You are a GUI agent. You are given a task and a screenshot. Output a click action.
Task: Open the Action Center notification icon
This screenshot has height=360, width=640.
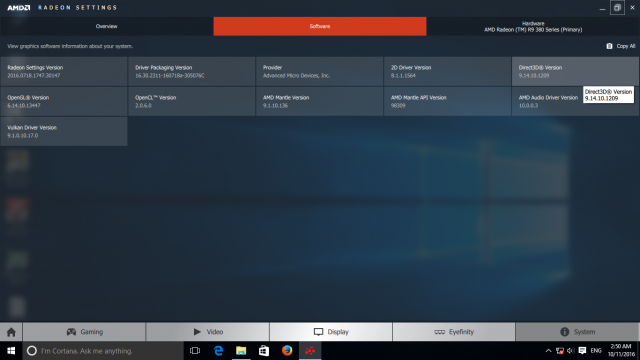click(582, 351)
